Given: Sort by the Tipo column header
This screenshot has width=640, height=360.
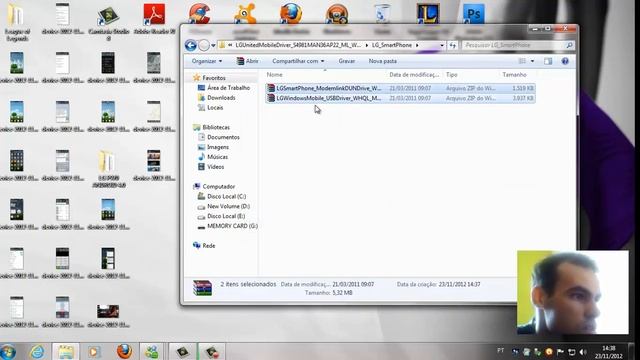Looking at the screenshot, I should pos(471,75).
